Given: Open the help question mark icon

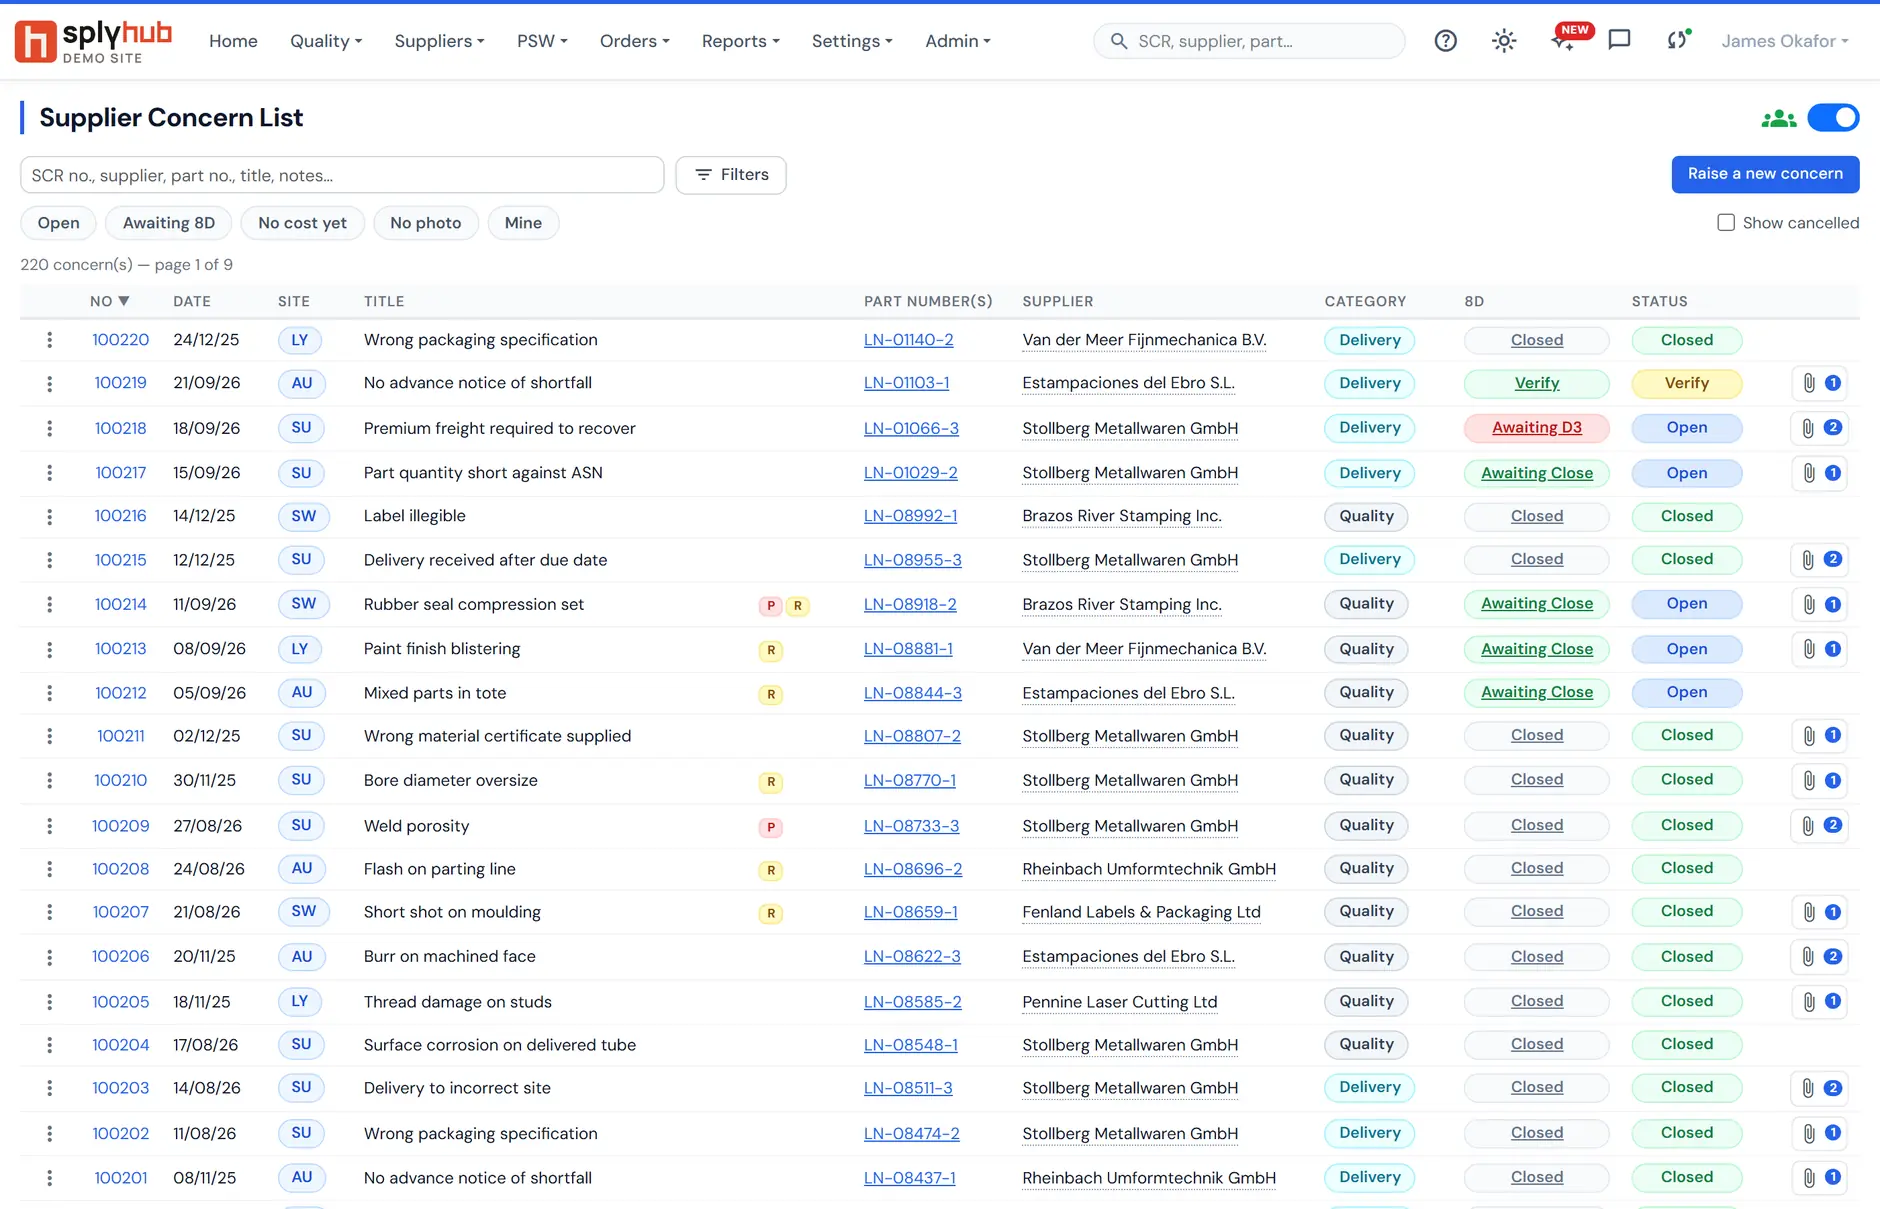Looking at the screenshot, I should pos(1446,41).
